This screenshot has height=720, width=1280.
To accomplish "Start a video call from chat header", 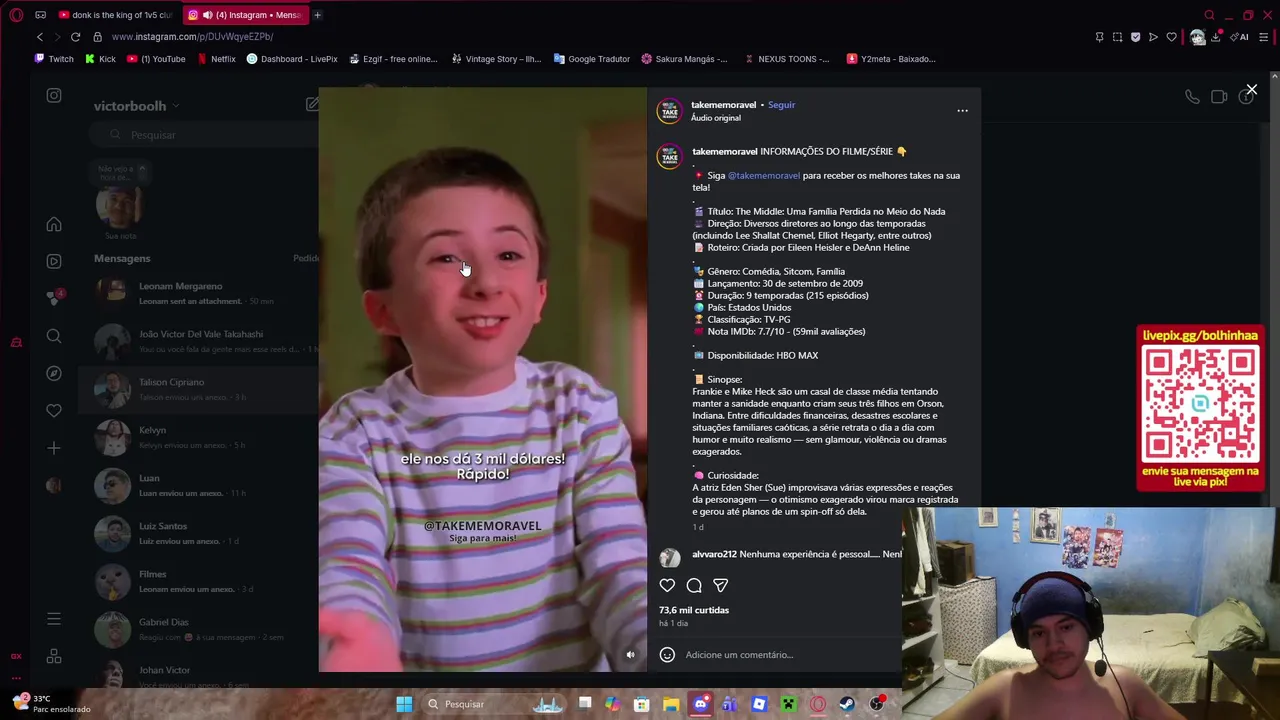I will pos(1219,97).
